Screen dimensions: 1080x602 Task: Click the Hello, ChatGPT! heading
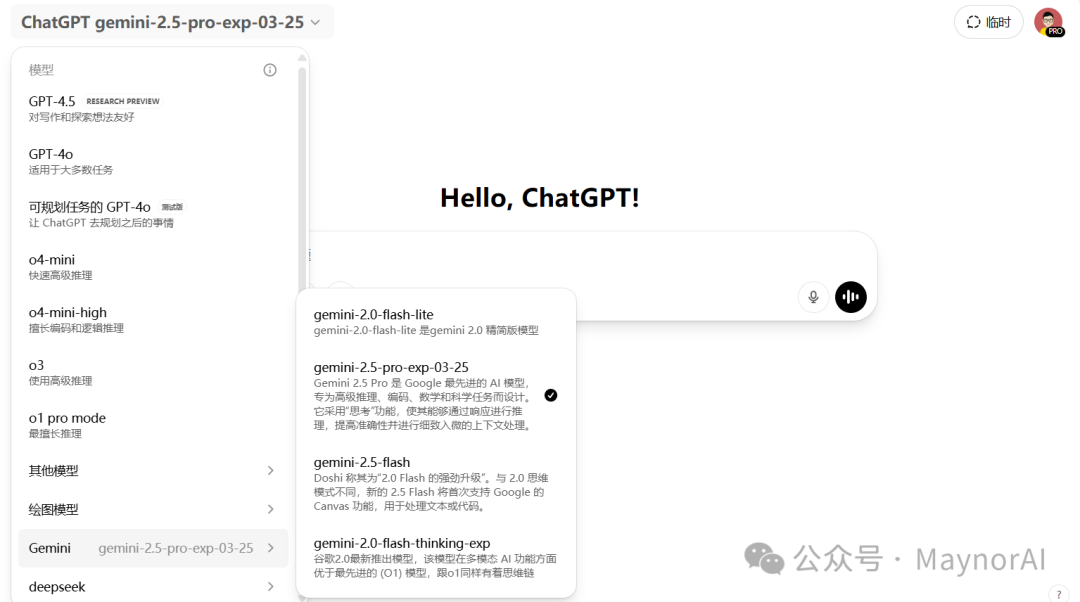(539, 198)
